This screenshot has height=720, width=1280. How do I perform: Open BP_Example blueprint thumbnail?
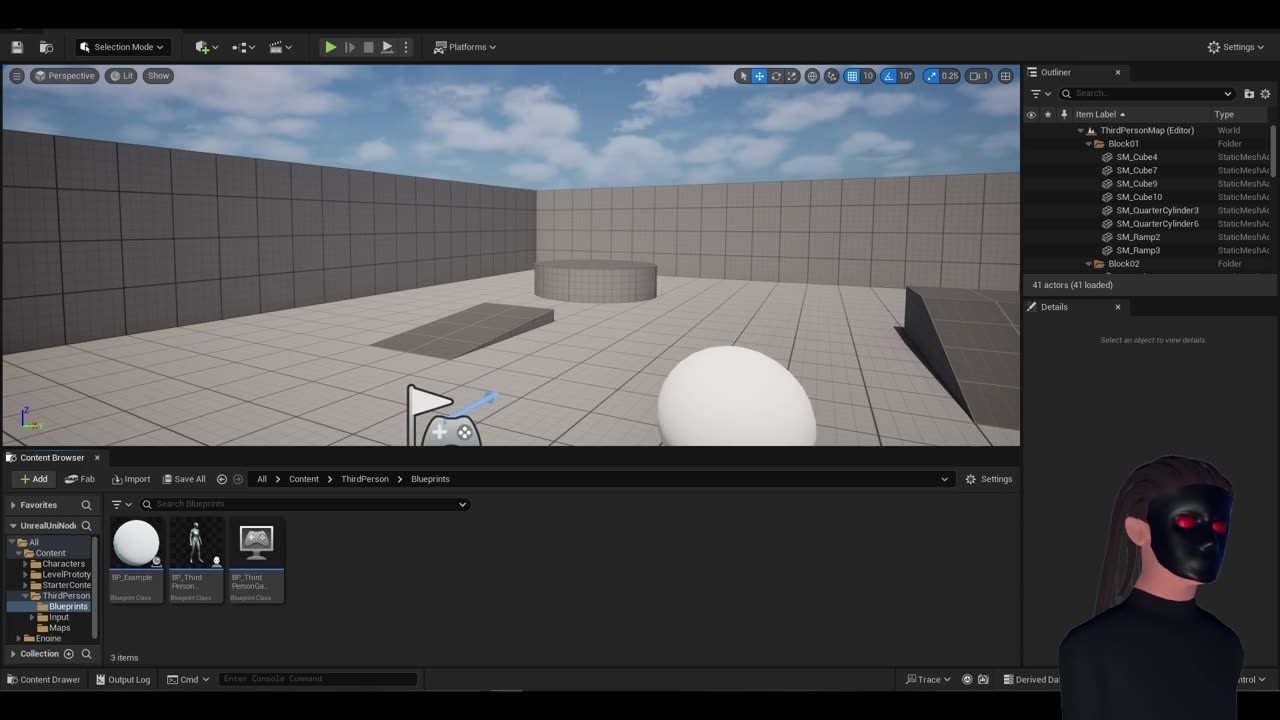(x=136, y=543)
